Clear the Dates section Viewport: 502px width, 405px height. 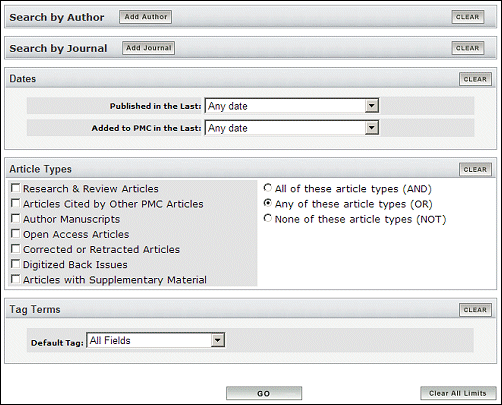[475, 79]
